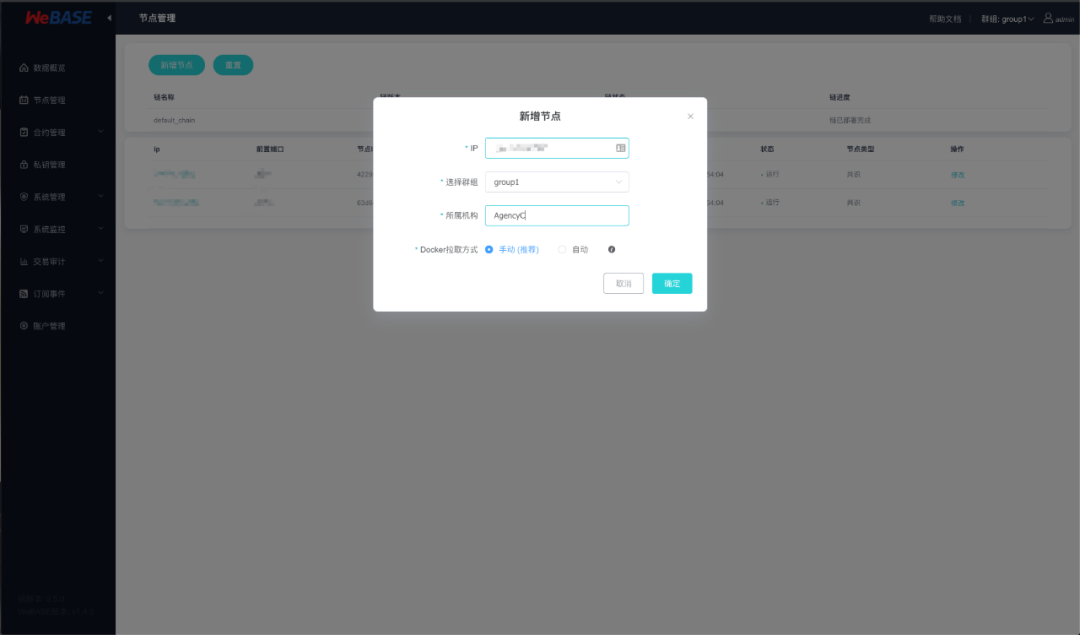The image size is (1080, 635).
Task: Click the 新增节点 dialog title
Action: [540, 116]
